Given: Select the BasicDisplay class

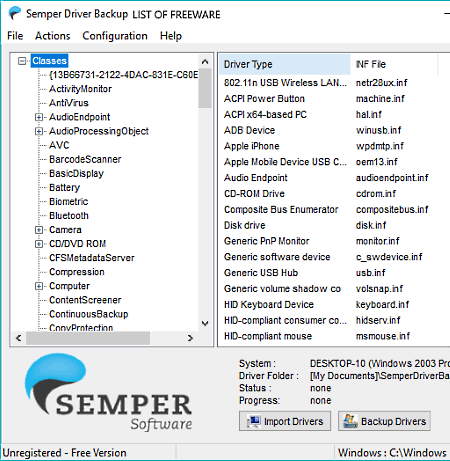Looking at the screenshot, I should [76, 173].
